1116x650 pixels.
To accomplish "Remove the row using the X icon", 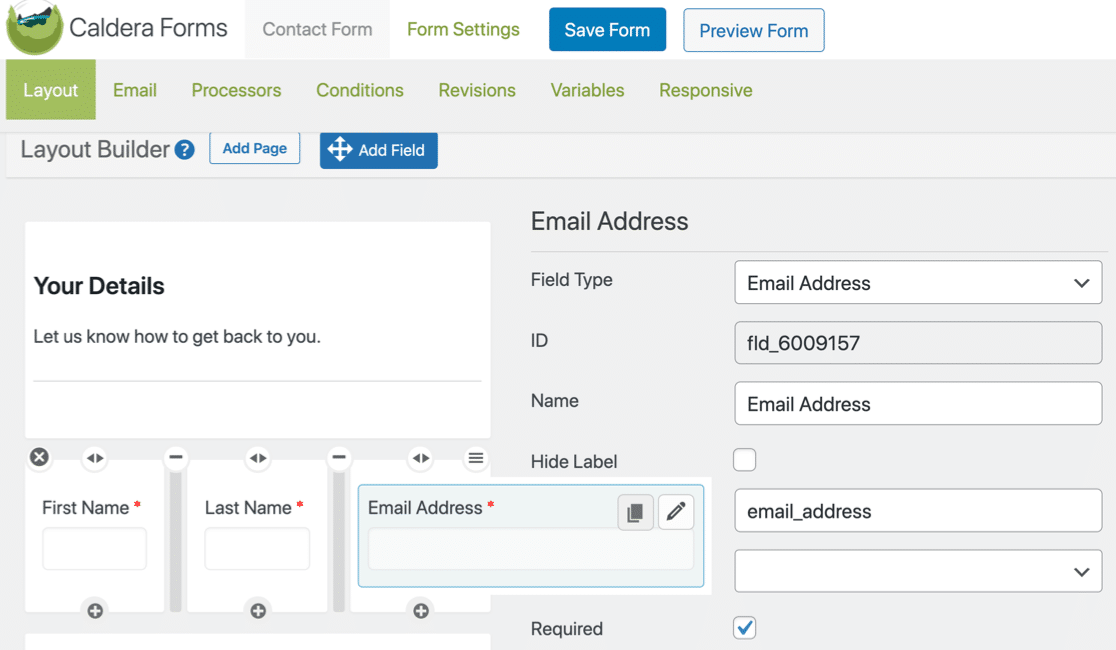I will coord(39,457).
